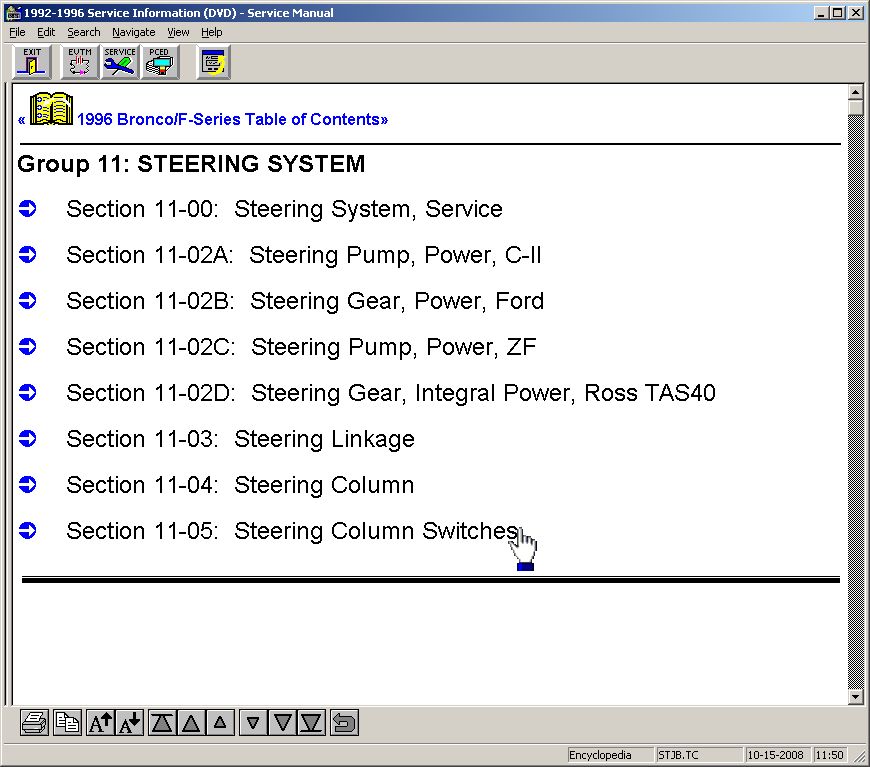Open the View menu
This screenshot has height=767, width=870.
click(x=178, y=32)
